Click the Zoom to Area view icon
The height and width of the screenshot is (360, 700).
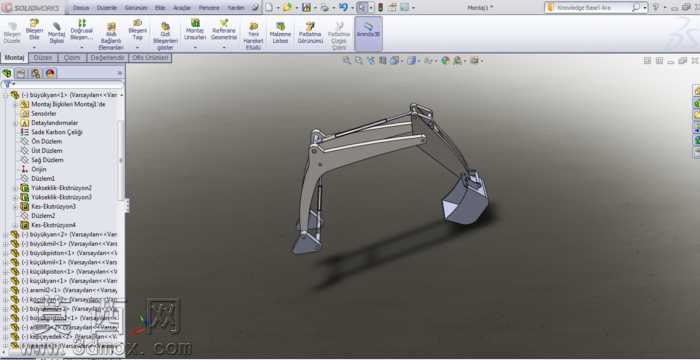point(358,61)
